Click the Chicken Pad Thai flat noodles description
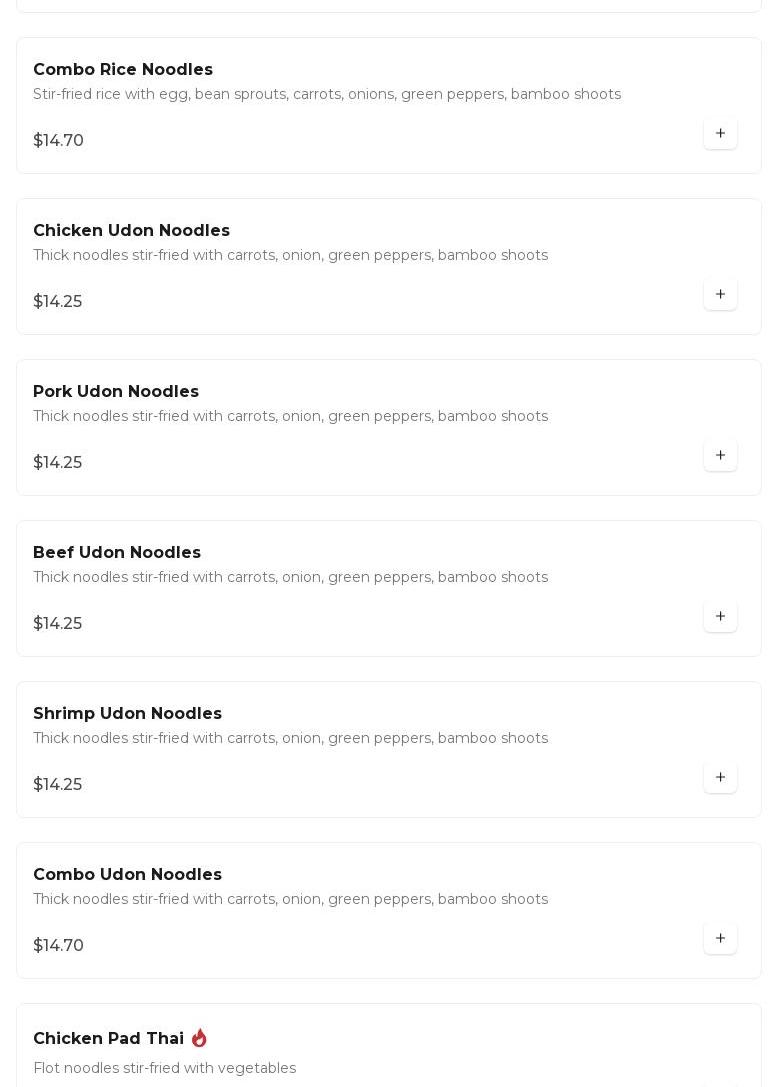Screen dimensions: 778x1087 click(x=164, y=1068)
